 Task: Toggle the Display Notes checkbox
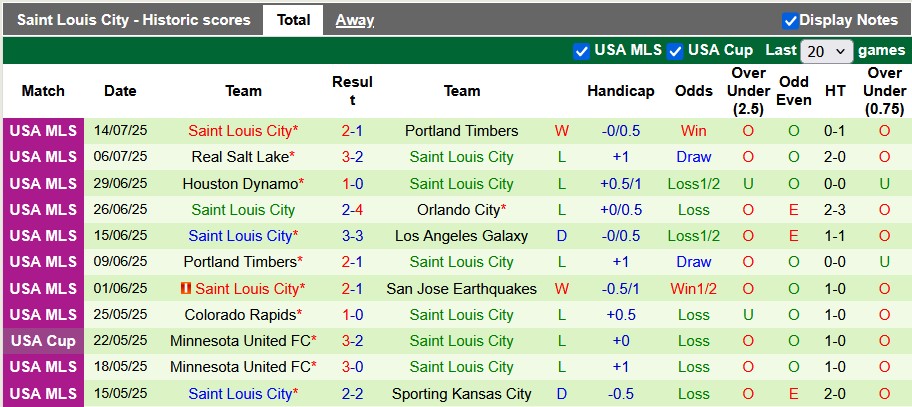(x=790, y=20)
